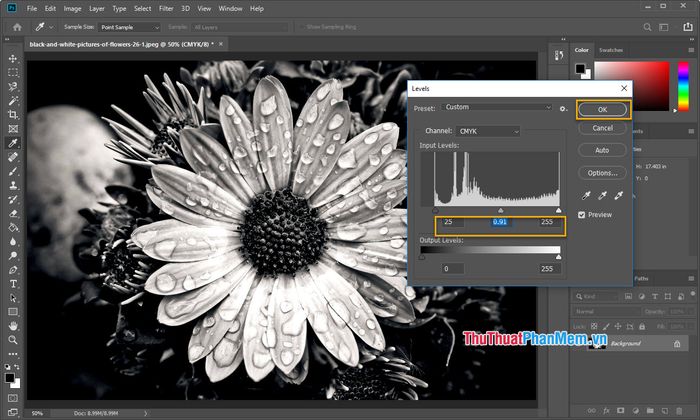Open the Color panel menu
Screen dimensions: 700x420
point(691,50)
